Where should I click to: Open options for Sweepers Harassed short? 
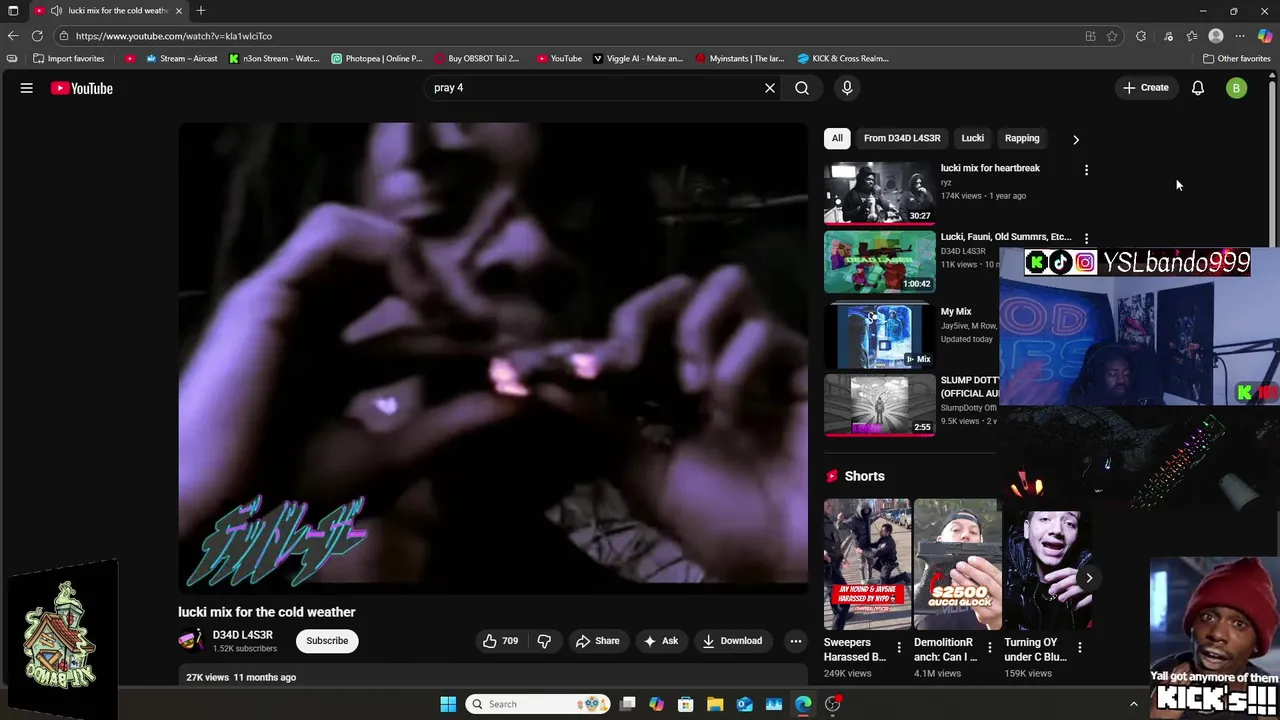point(899,648)
